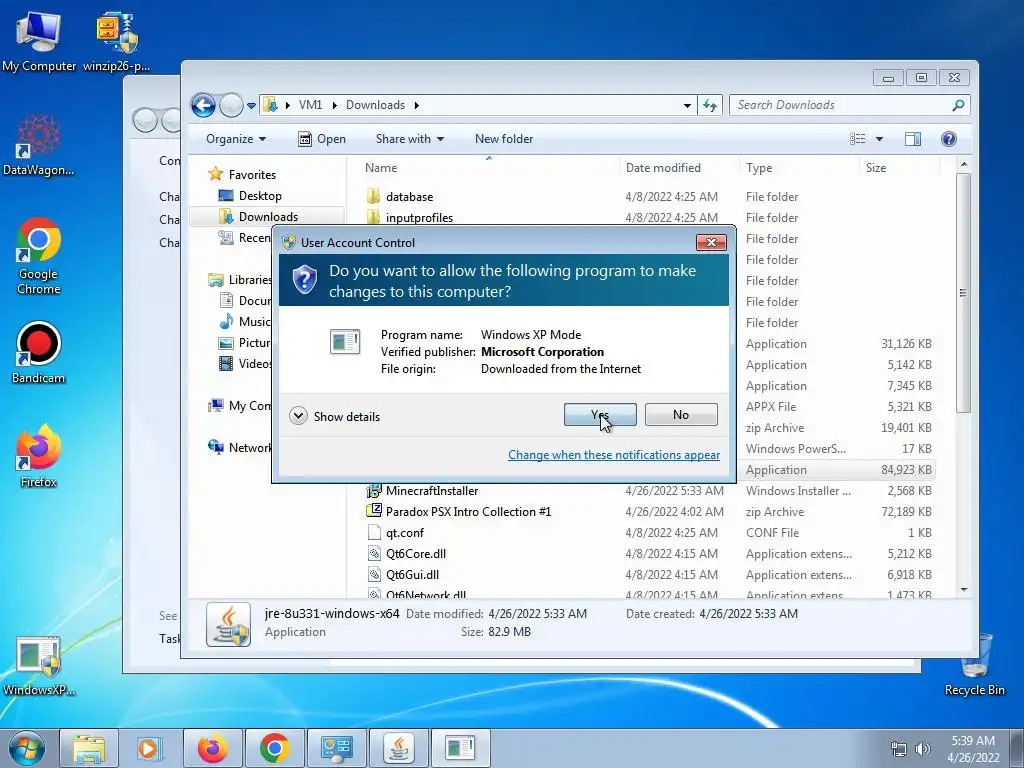The image size is (1024, 768).
Task: Sort by the Size column header
Action: 899,168
